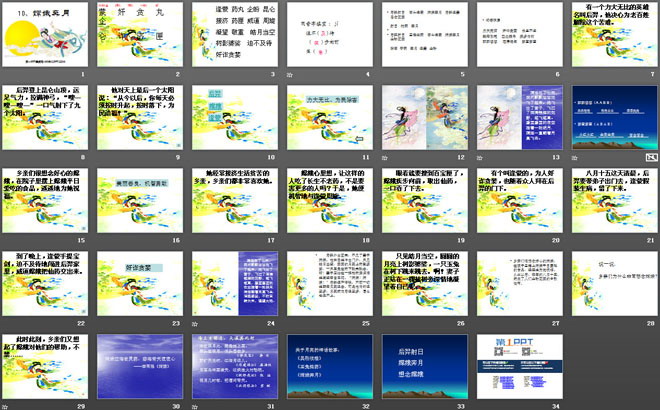Click animation star icon under slide 31
Viewport: 660px width, 410px height.
point(195,407)
